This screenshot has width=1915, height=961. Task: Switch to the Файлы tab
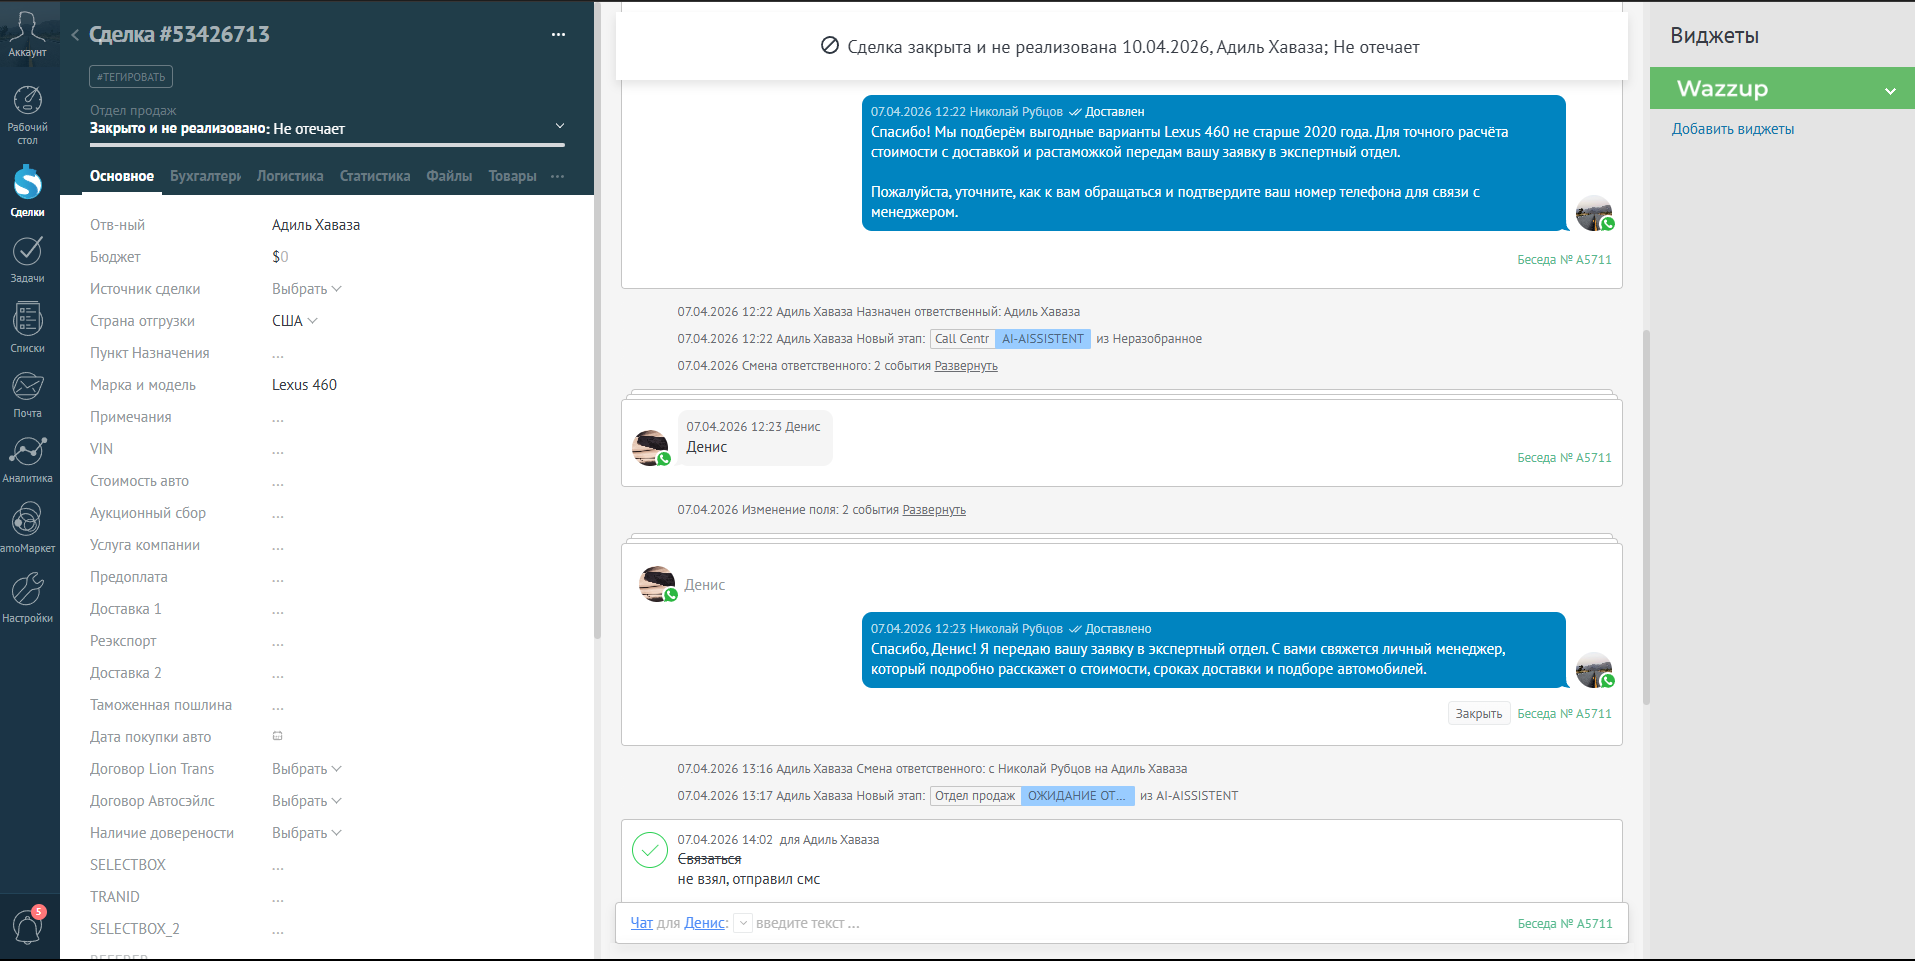(449, 176)
